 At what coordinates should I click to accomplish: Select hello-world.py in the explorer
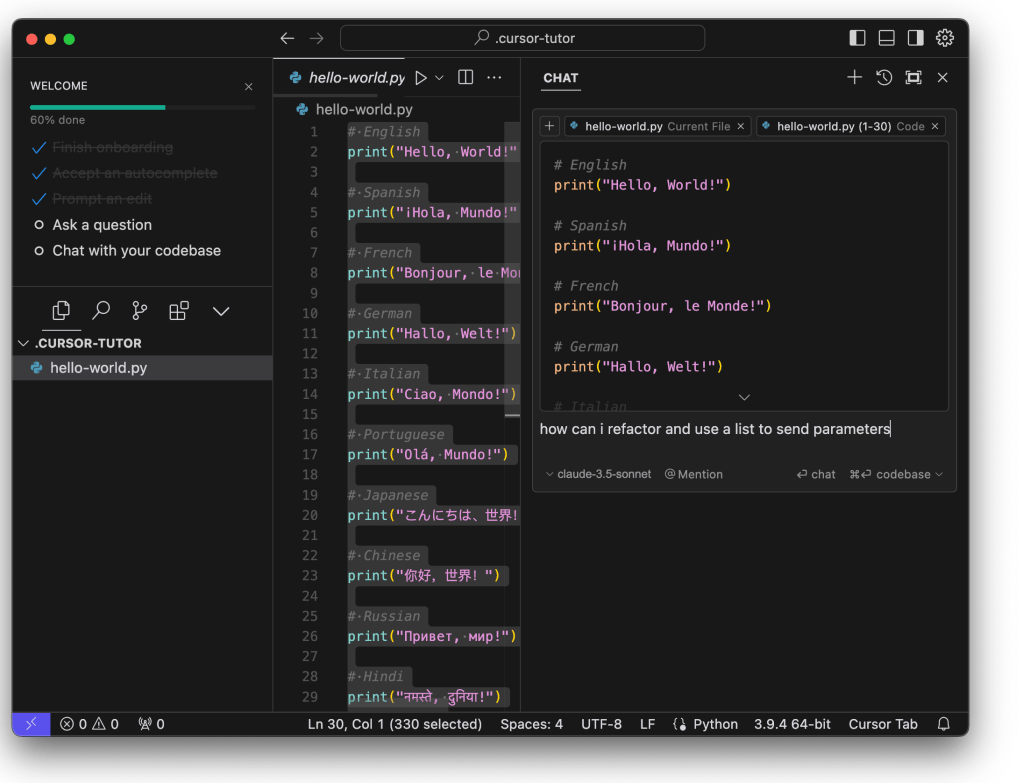[x=142, y=368]
